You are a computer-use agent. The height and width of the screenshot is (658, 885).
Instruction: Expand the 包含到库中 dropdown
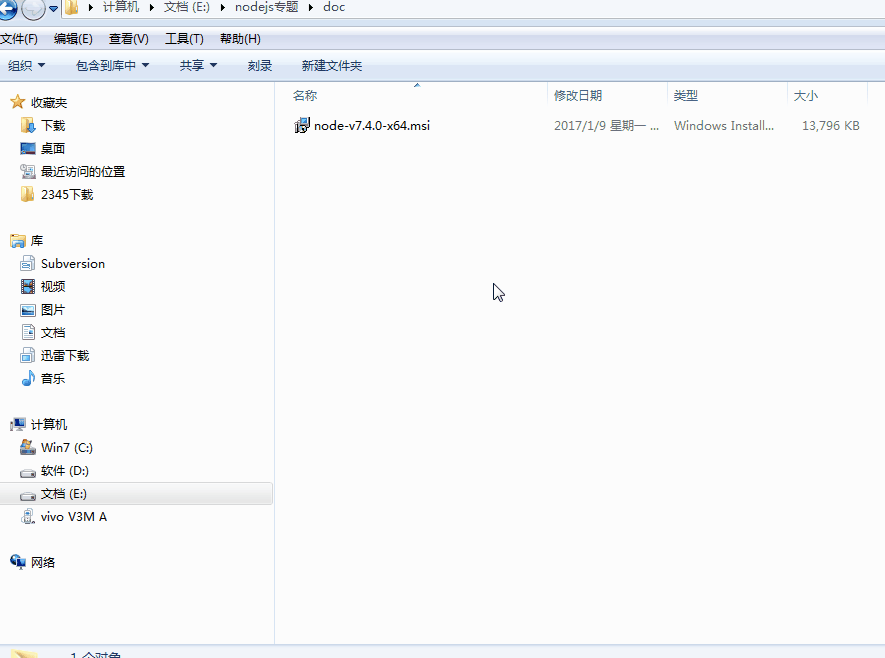(112, 66)
